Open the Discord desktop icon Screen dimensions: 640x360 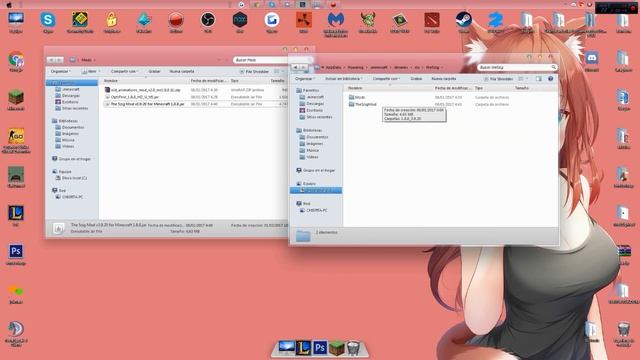(592, 58)
